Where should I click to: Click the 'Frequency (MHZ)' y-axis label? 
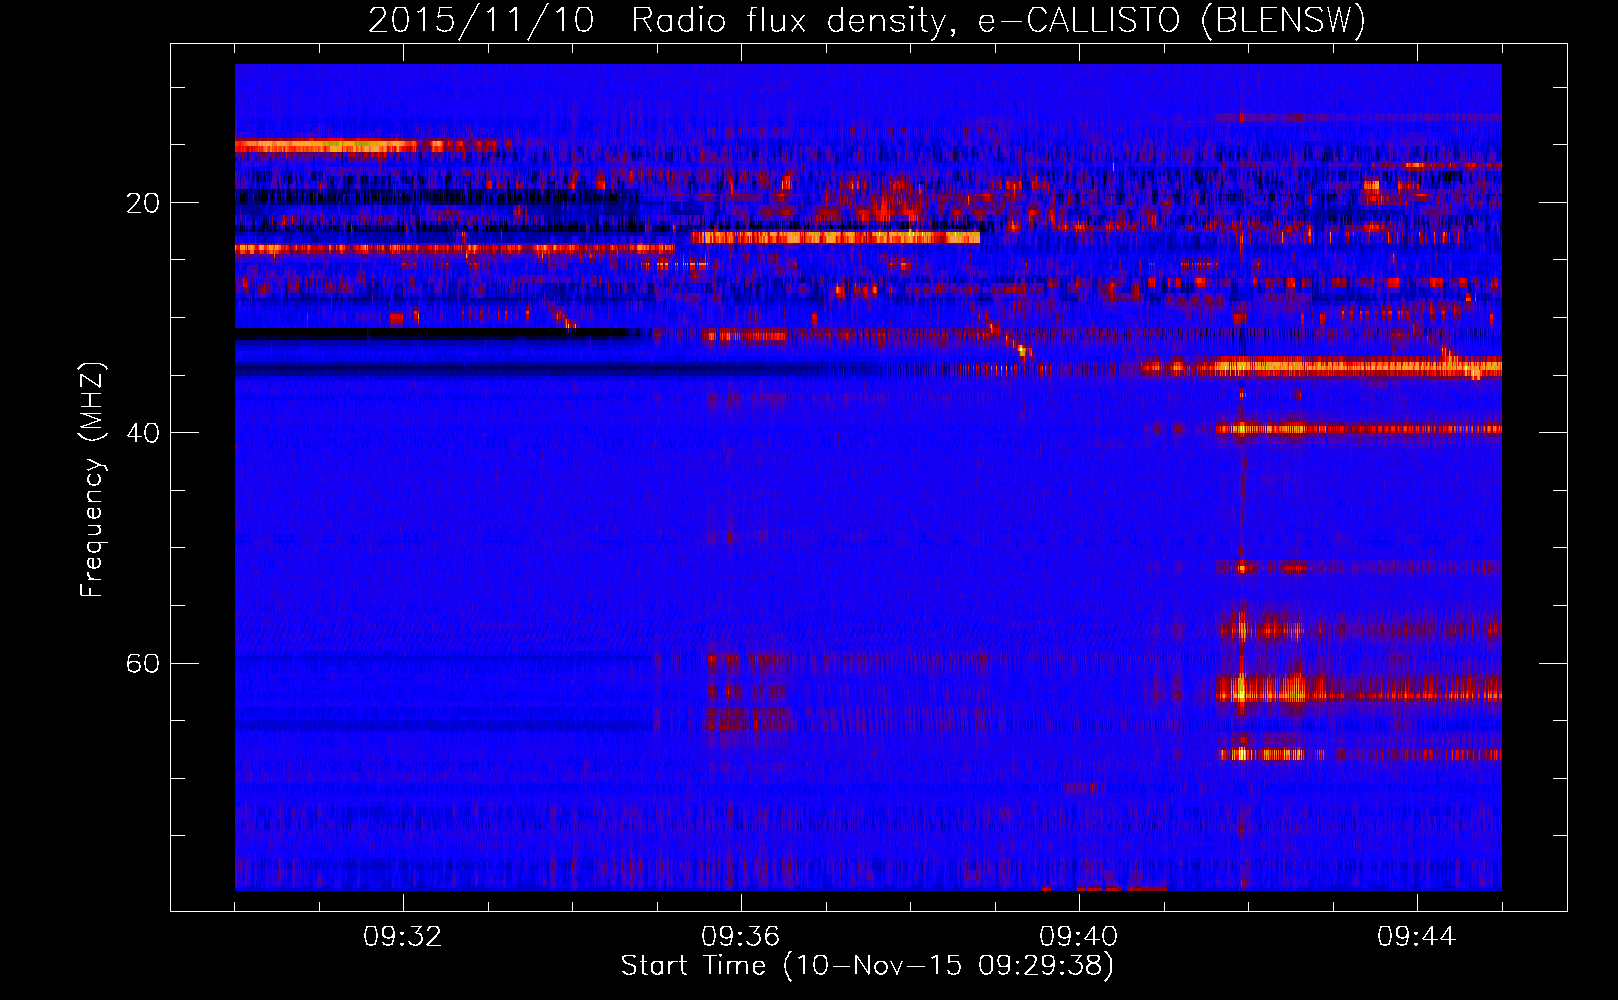pyautogui.click(x=92, y=480)
